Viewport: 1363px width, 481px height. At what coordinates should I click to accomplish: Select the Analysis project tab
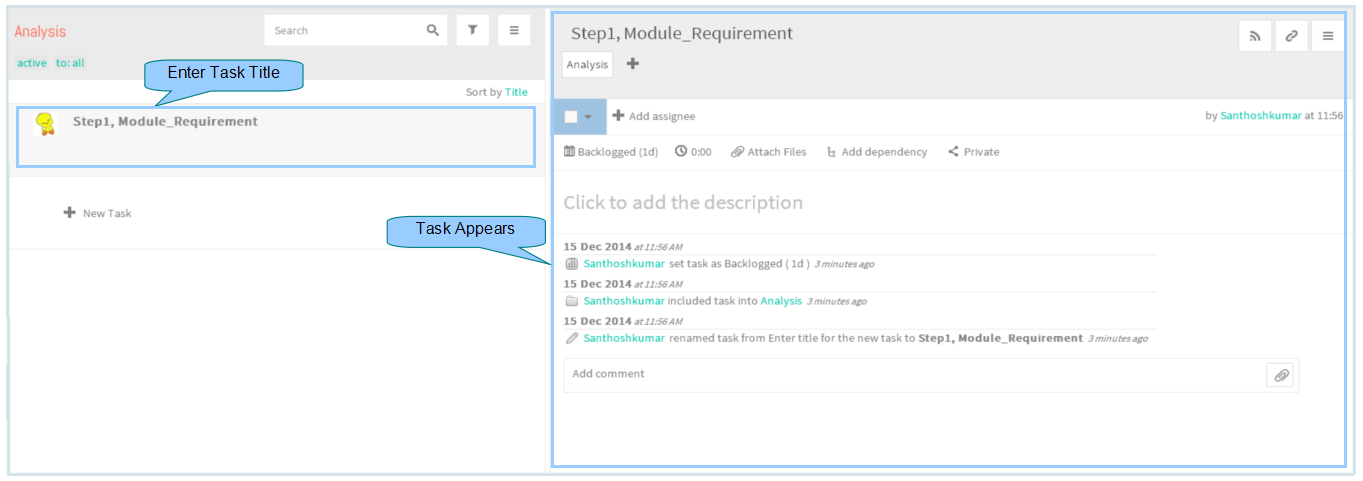587,65
